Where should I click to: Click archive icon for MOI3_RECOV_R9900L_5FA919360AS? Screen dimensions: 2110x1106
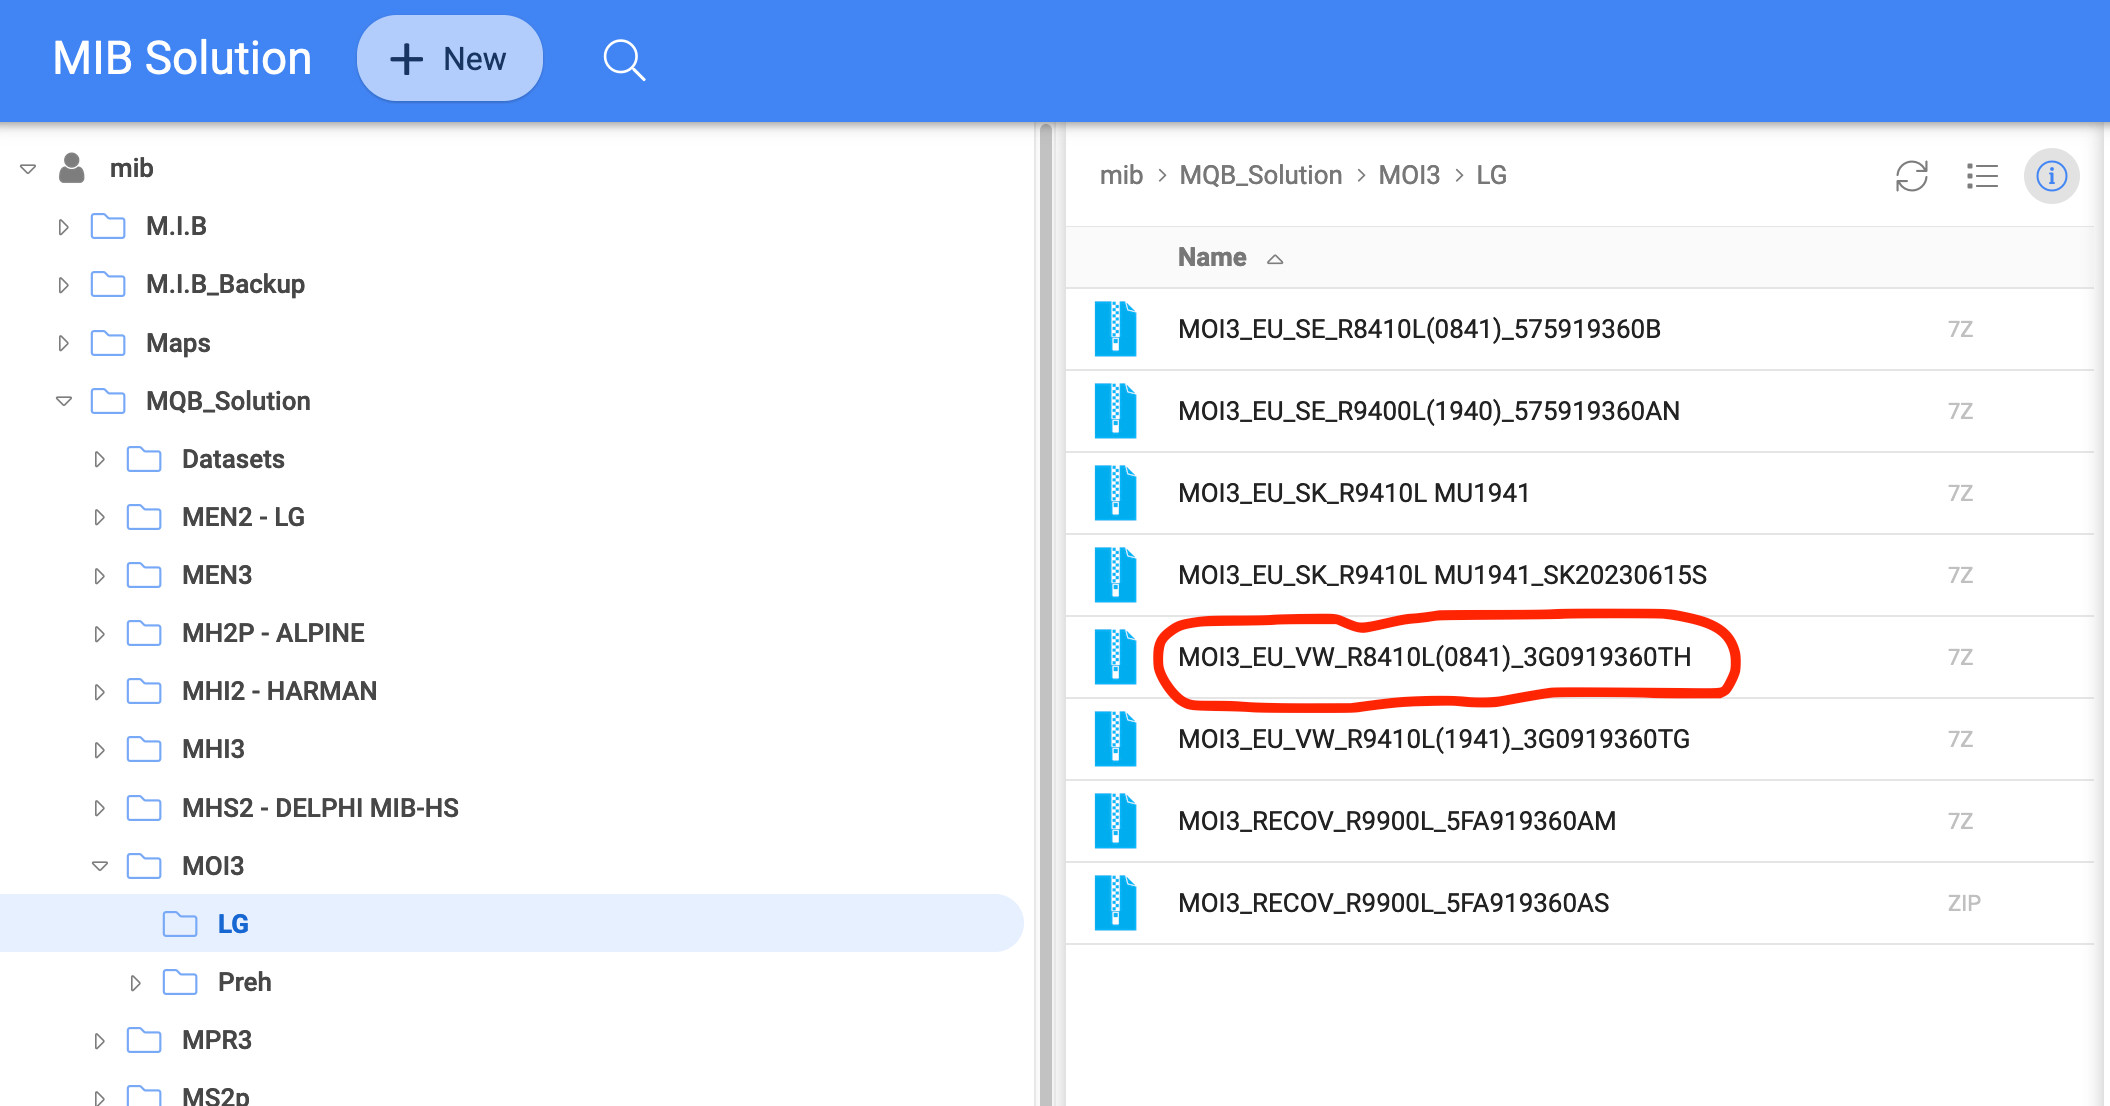[1115, 903]
